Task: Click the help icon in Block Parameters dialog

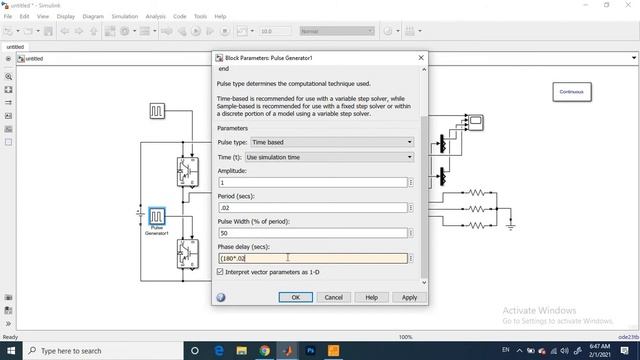Action: [x=221, y=298]
